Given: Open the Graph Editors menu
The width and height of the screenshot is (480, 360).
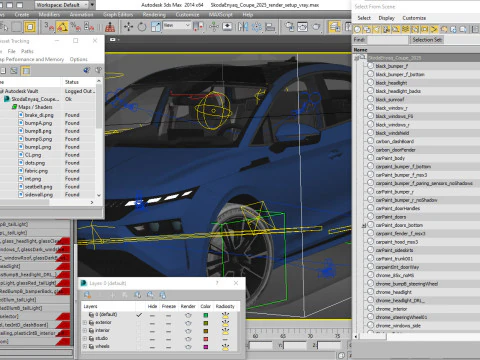Looking at the screenshot, I should coord(118,15).
